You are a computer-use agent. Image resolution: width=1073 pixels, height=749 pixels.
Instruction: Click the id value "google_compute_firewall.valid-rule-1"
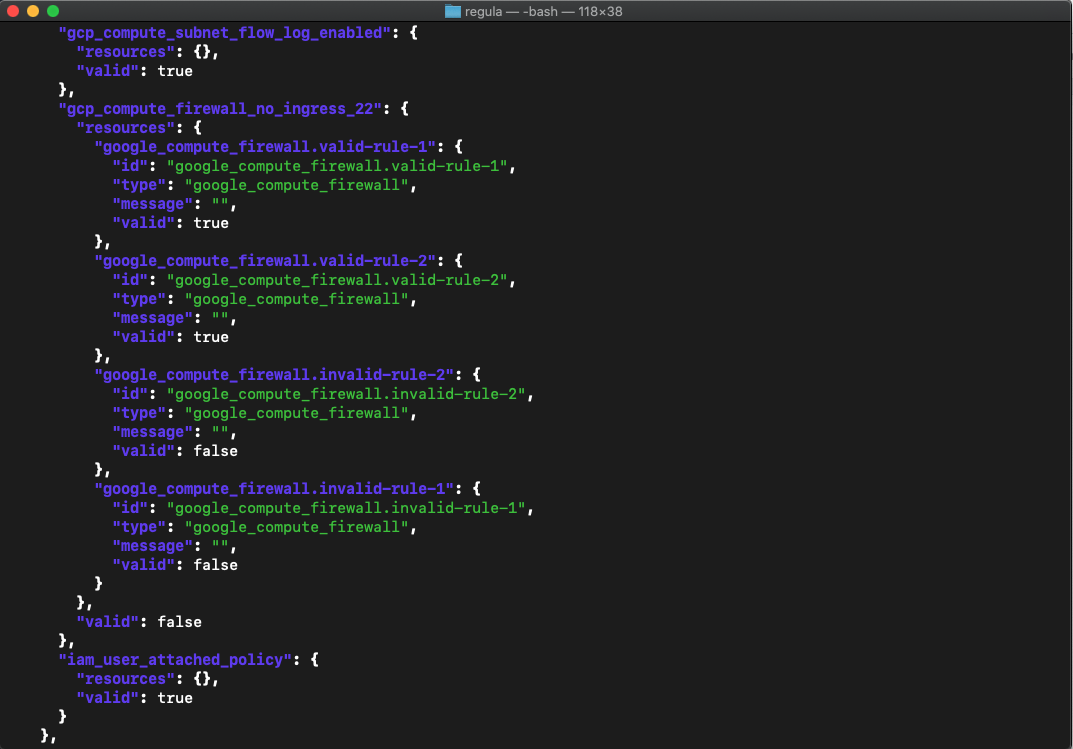click(337, 166)
